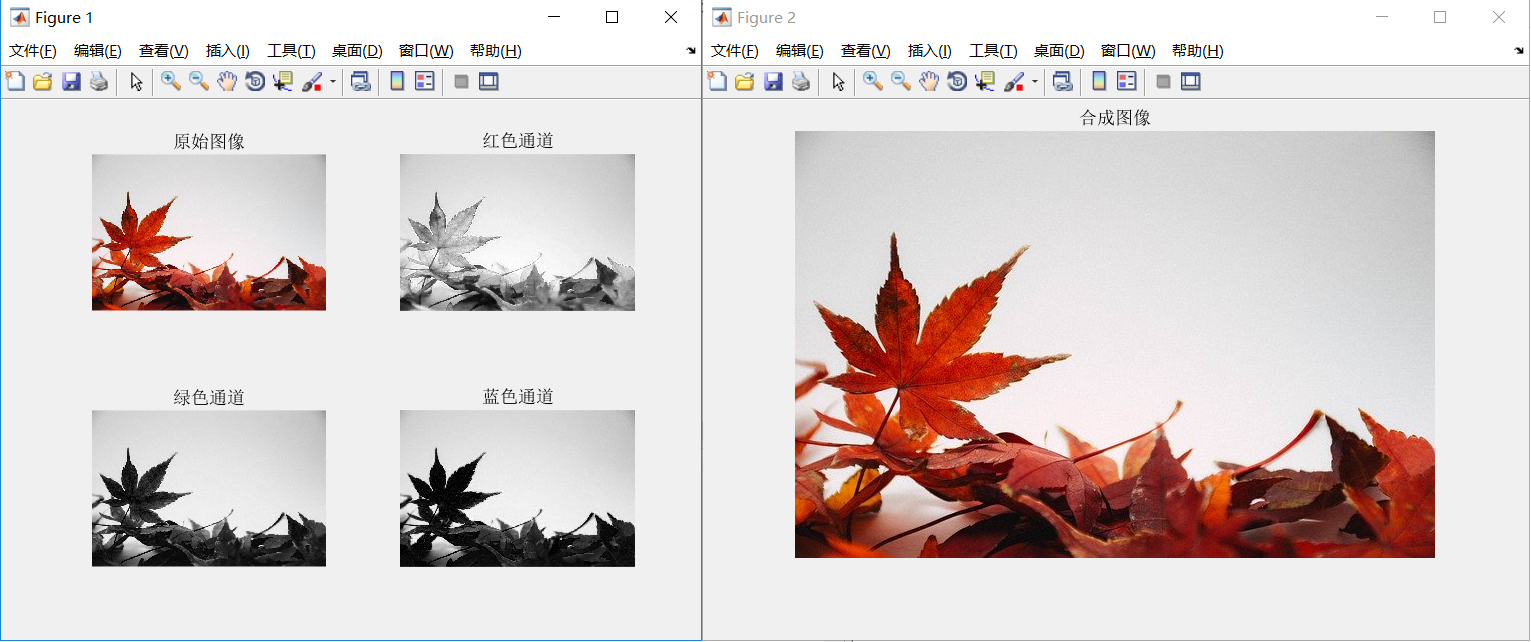Show plot tools and dock Figure 2

pyautogui.click(x=1191, y=82)
